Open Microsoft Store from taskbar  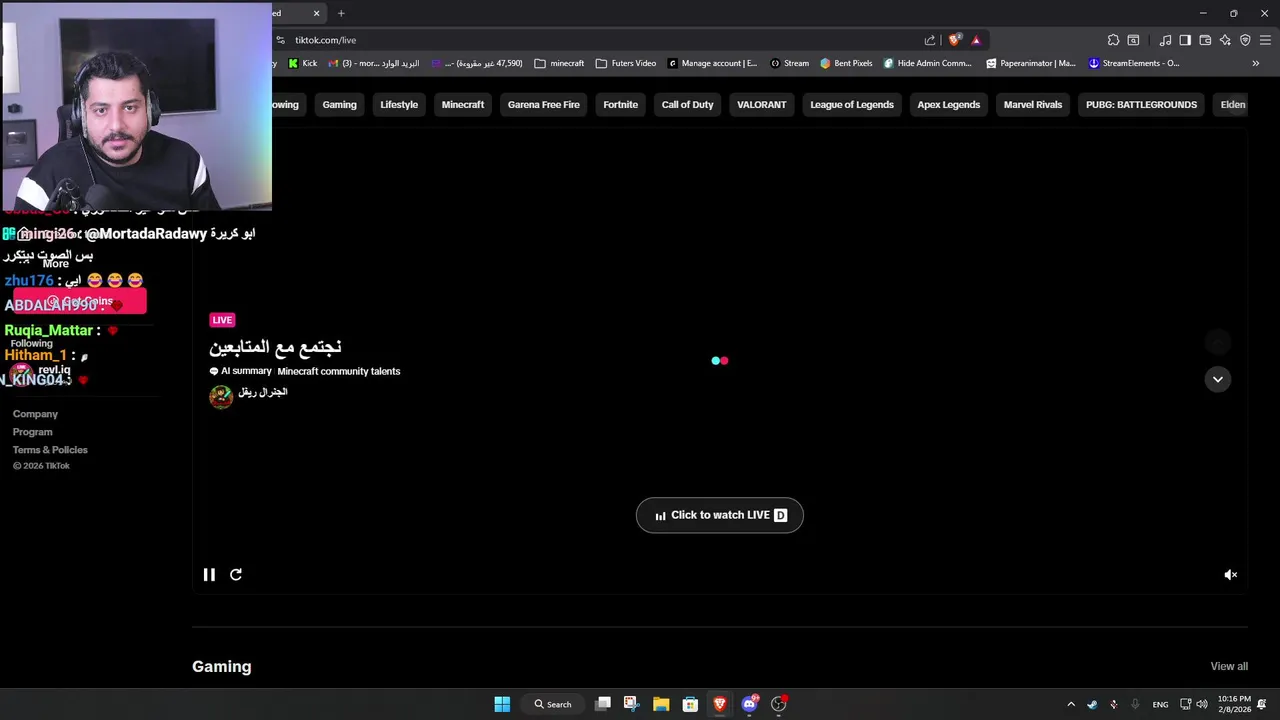coord(690,704)
